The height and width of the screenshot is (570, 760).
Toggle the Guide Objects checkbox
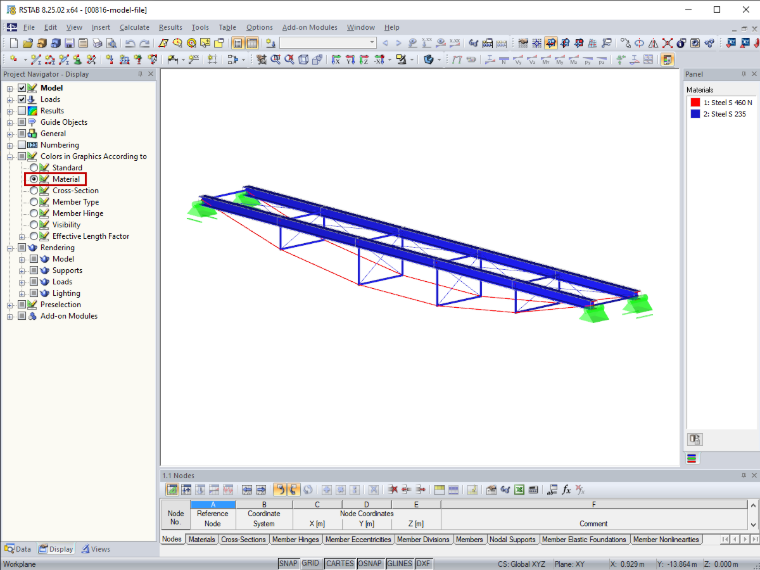tap(22, 122)
